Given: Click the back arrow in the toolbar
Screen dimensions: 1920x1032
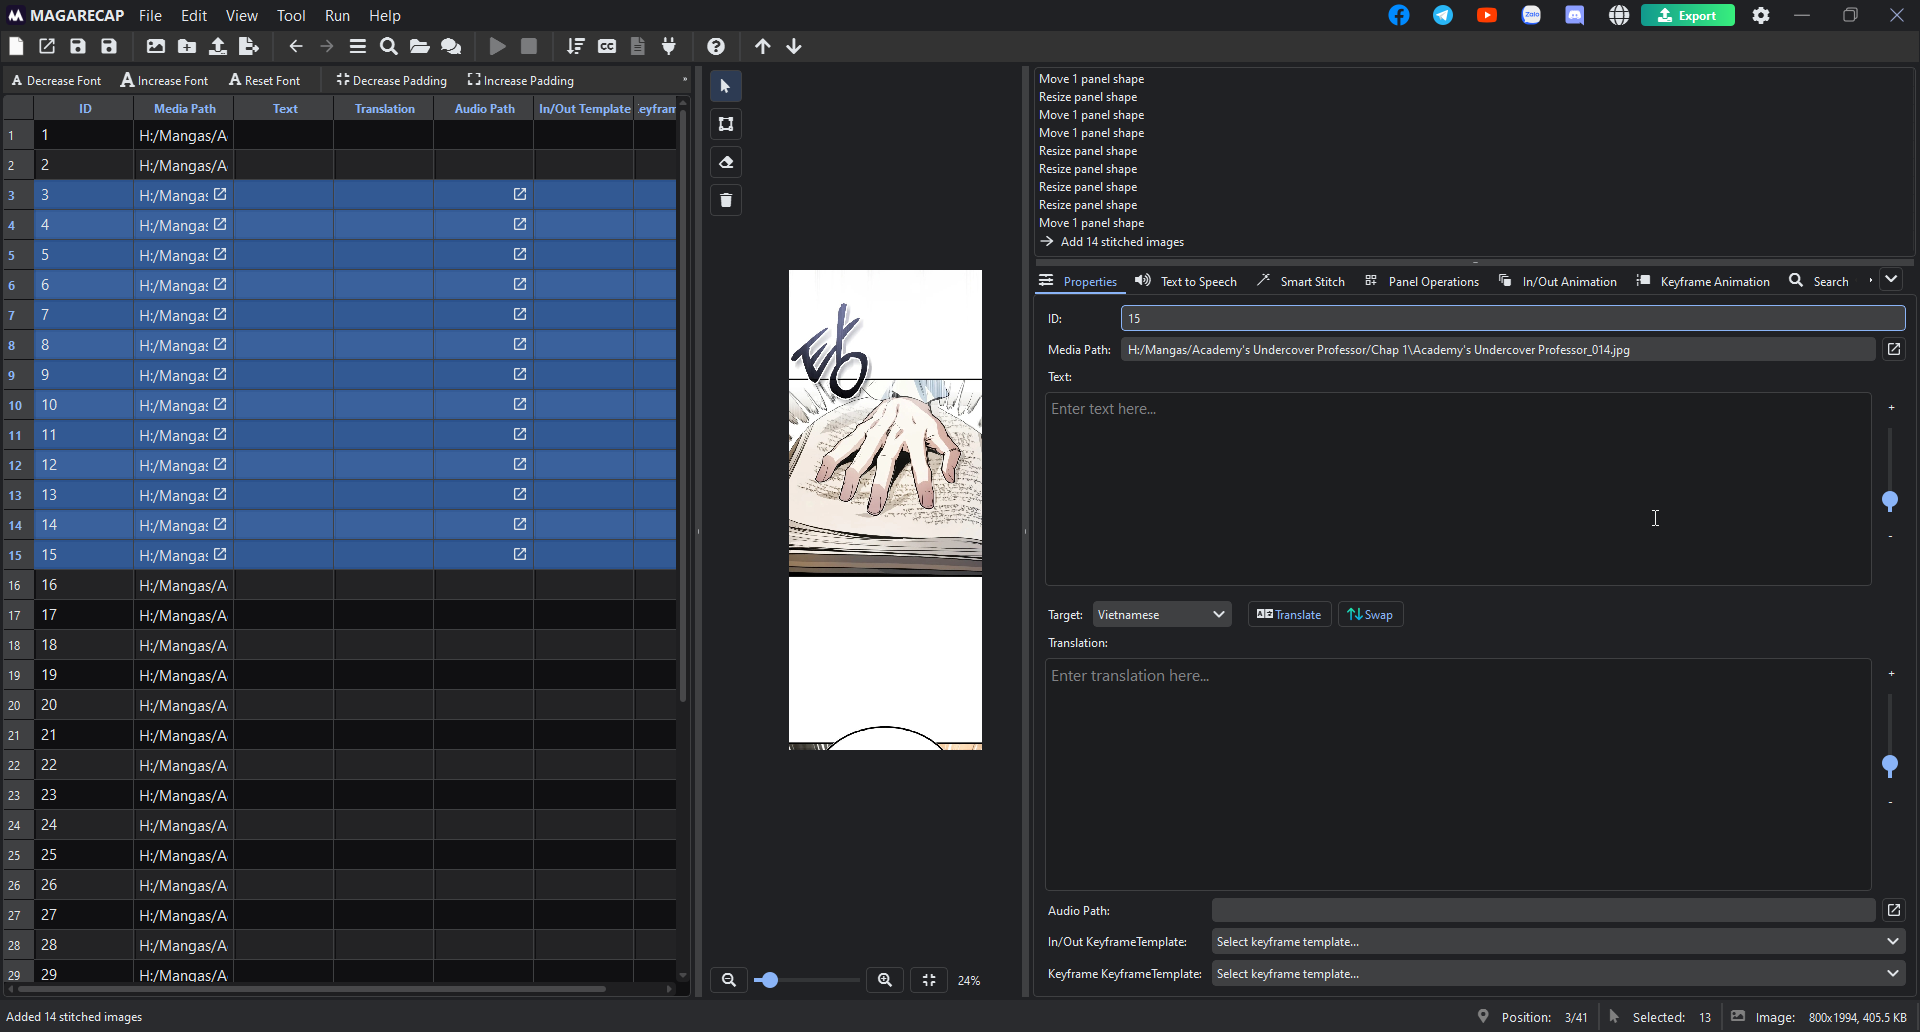Looking at the screenshot, I should pyautogui.click(x=296, y=46).
